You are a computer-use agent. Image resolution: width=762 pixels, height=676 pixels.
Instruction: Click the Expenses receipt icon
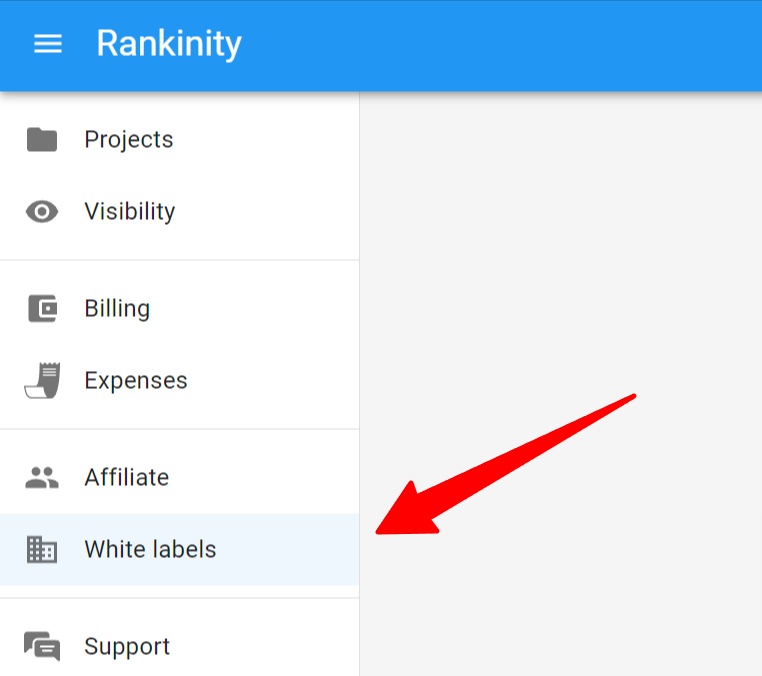tap(42, 380)
